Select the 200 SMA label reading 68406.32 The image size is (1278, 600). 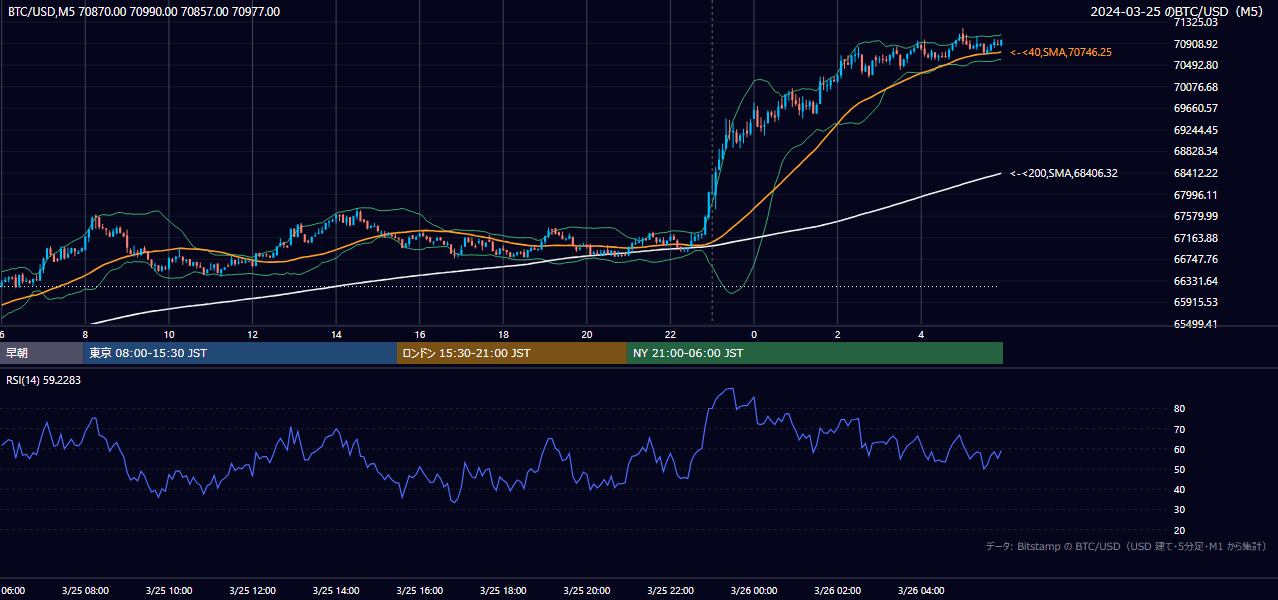click(1064, 173)
